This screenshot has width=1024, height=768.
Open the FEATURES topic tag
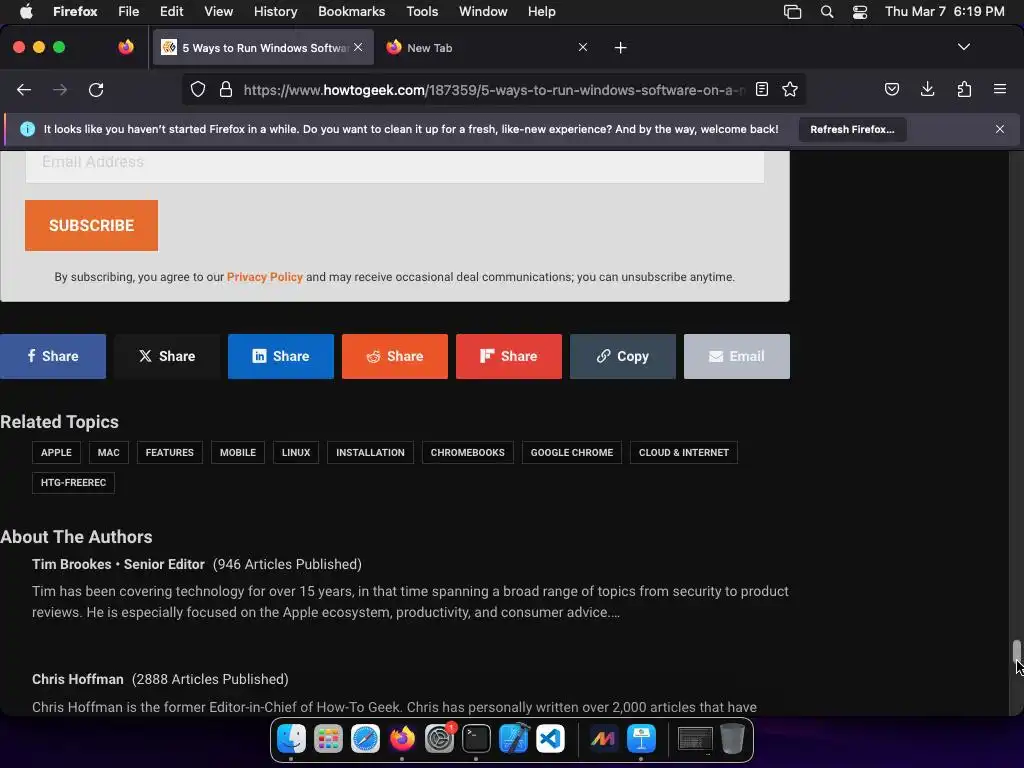tap(170, 453)
